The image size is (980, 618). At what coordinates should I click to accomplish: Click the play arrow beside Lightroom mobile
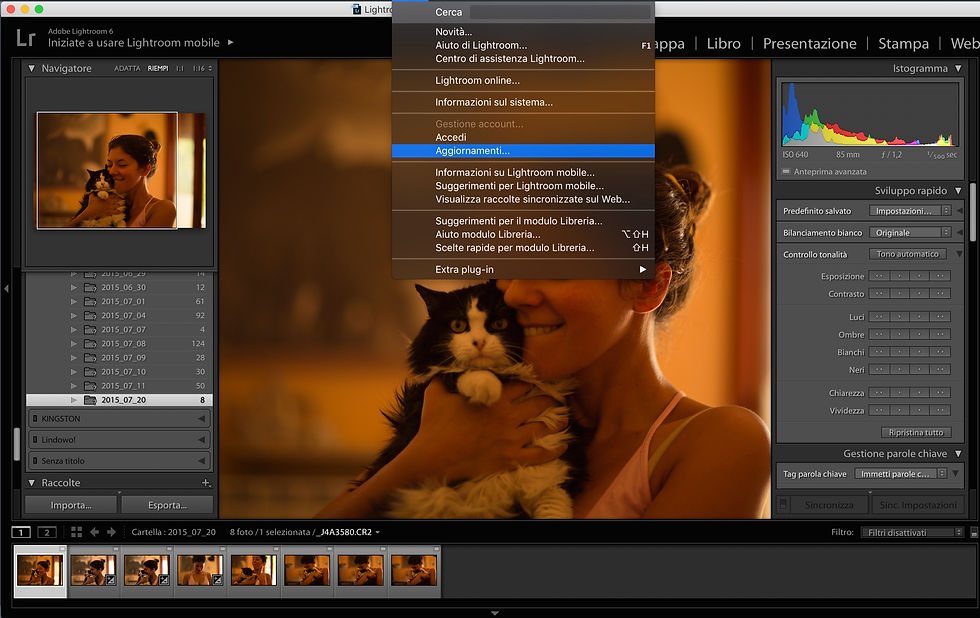click(231, 42)
